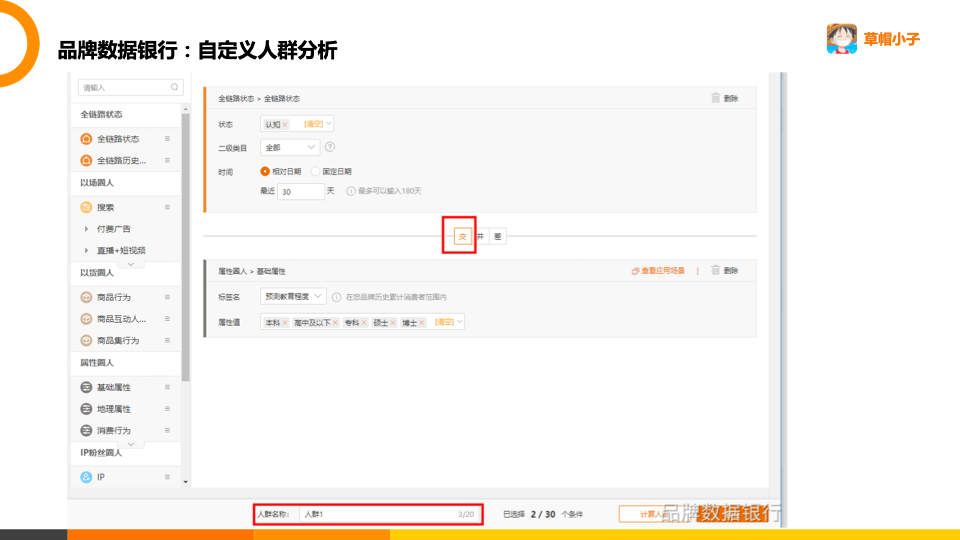Click the help icon beside 二级类目

[330, 147]
